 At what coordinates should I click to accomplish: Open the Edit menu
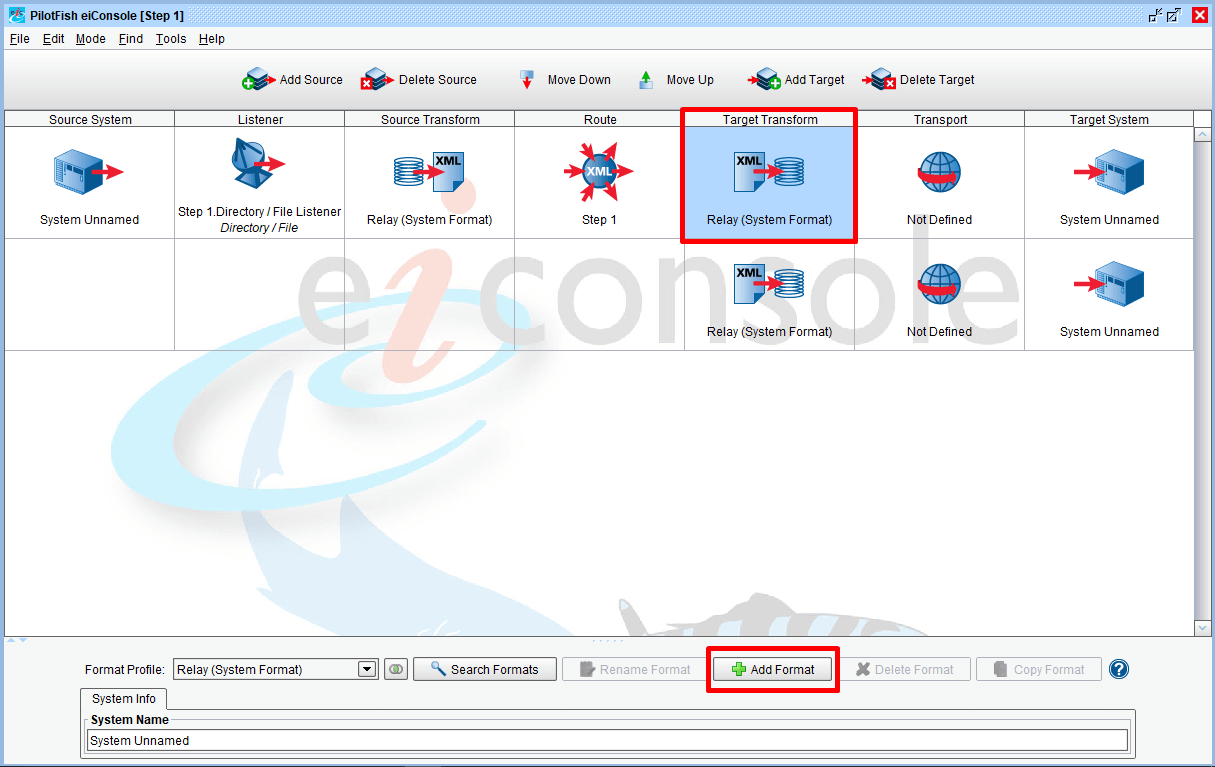pyautogui.click(x=53, y=39)
